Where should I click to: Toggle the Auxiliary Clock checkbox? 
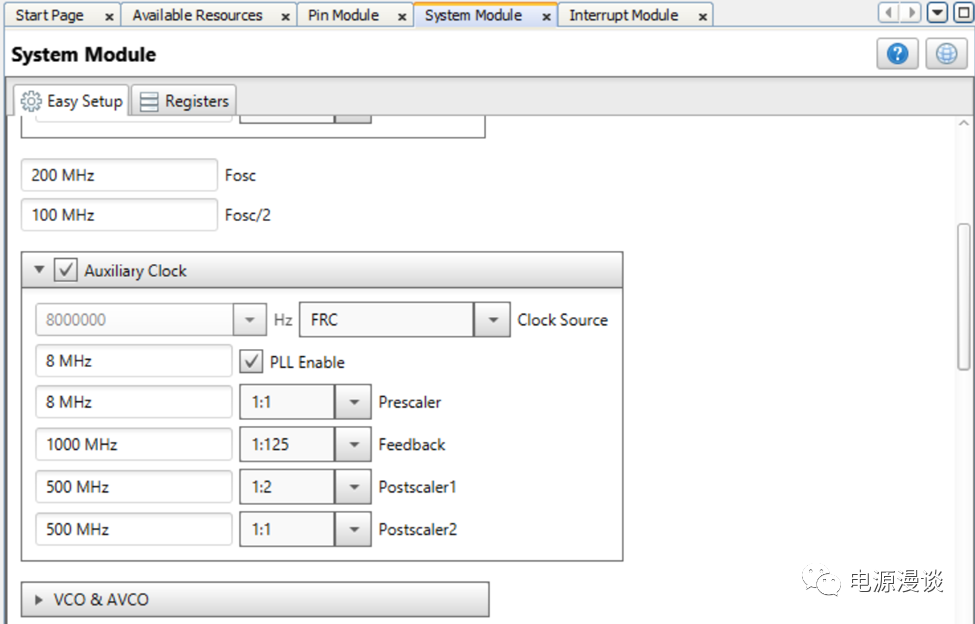pos(66,271)
